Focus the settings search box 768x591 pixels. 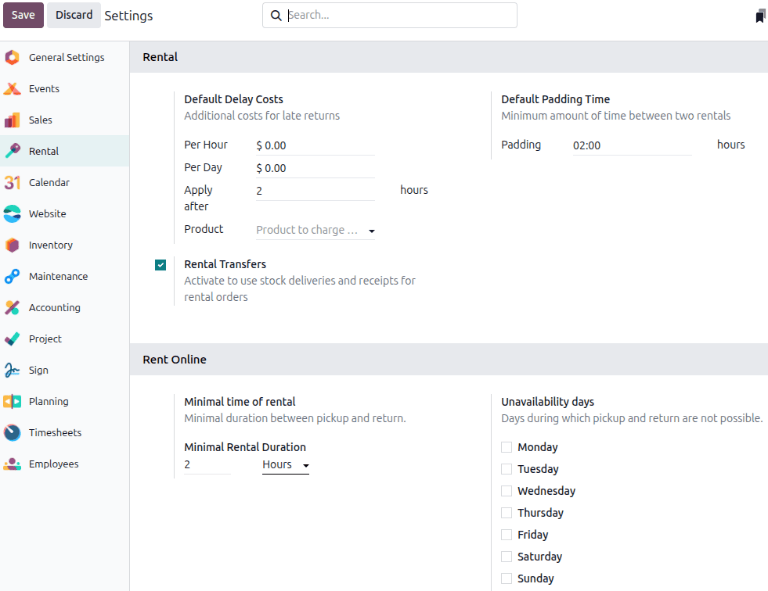click(400, 15)
